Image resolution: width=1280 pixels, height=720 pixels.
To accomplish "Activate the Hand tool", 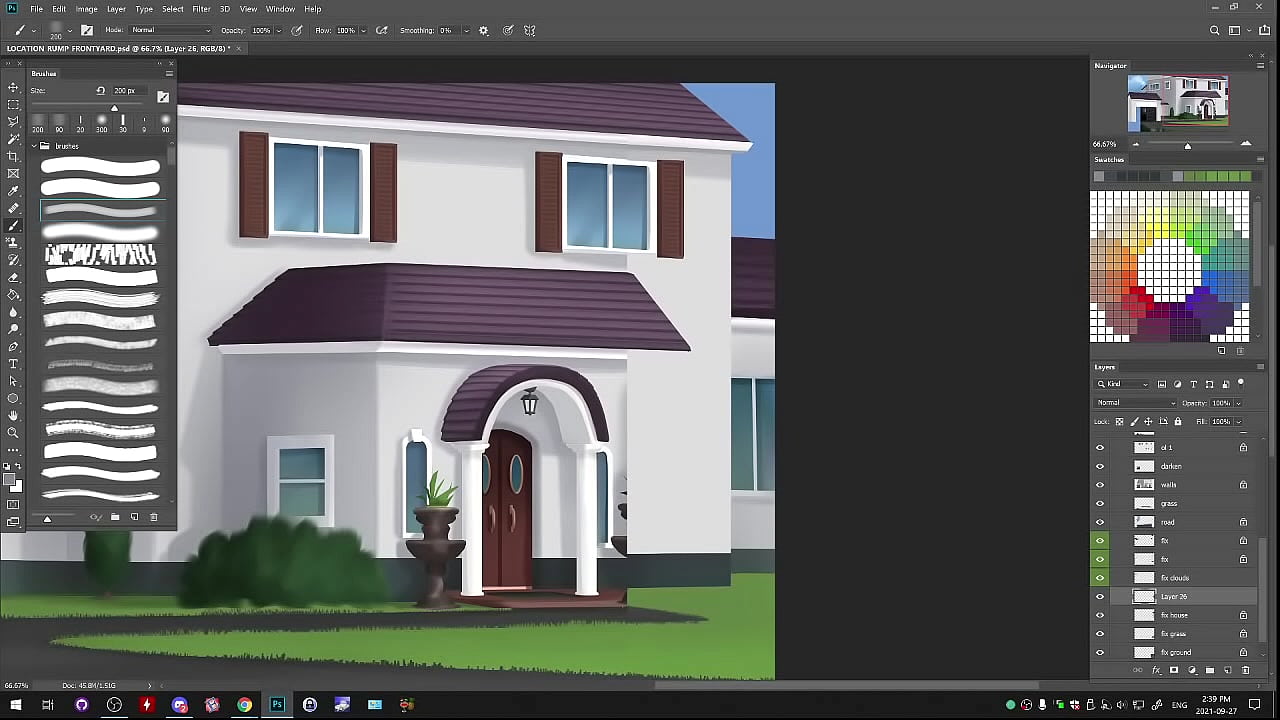I will click(x=13, y=415).
